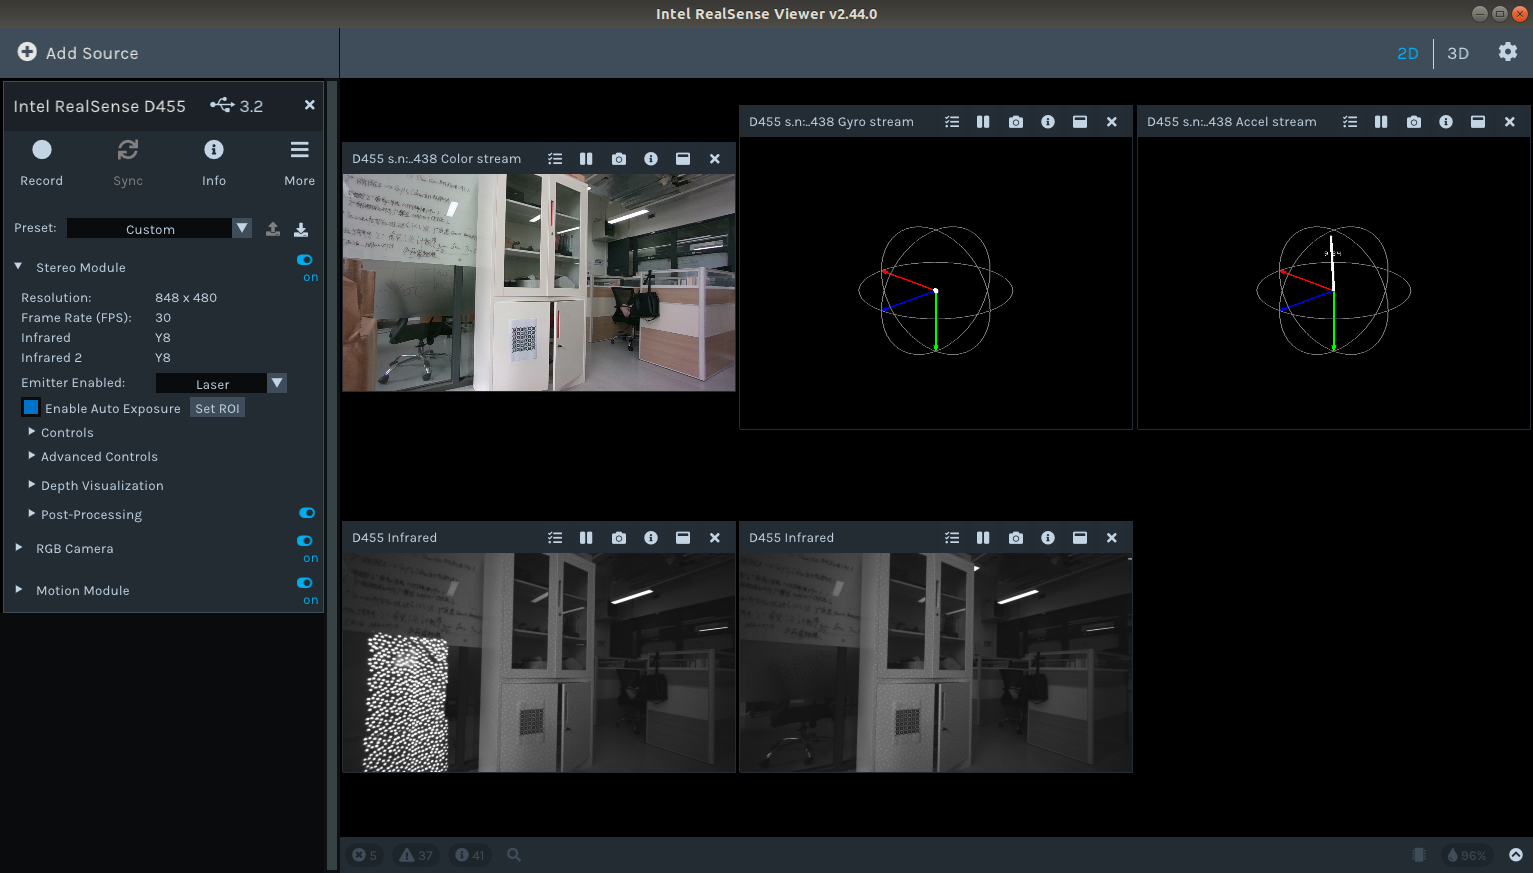1533x873 pixels.
Task: Pause the Gyro stream
Action: pyautogui.click(x=983, y=122)
